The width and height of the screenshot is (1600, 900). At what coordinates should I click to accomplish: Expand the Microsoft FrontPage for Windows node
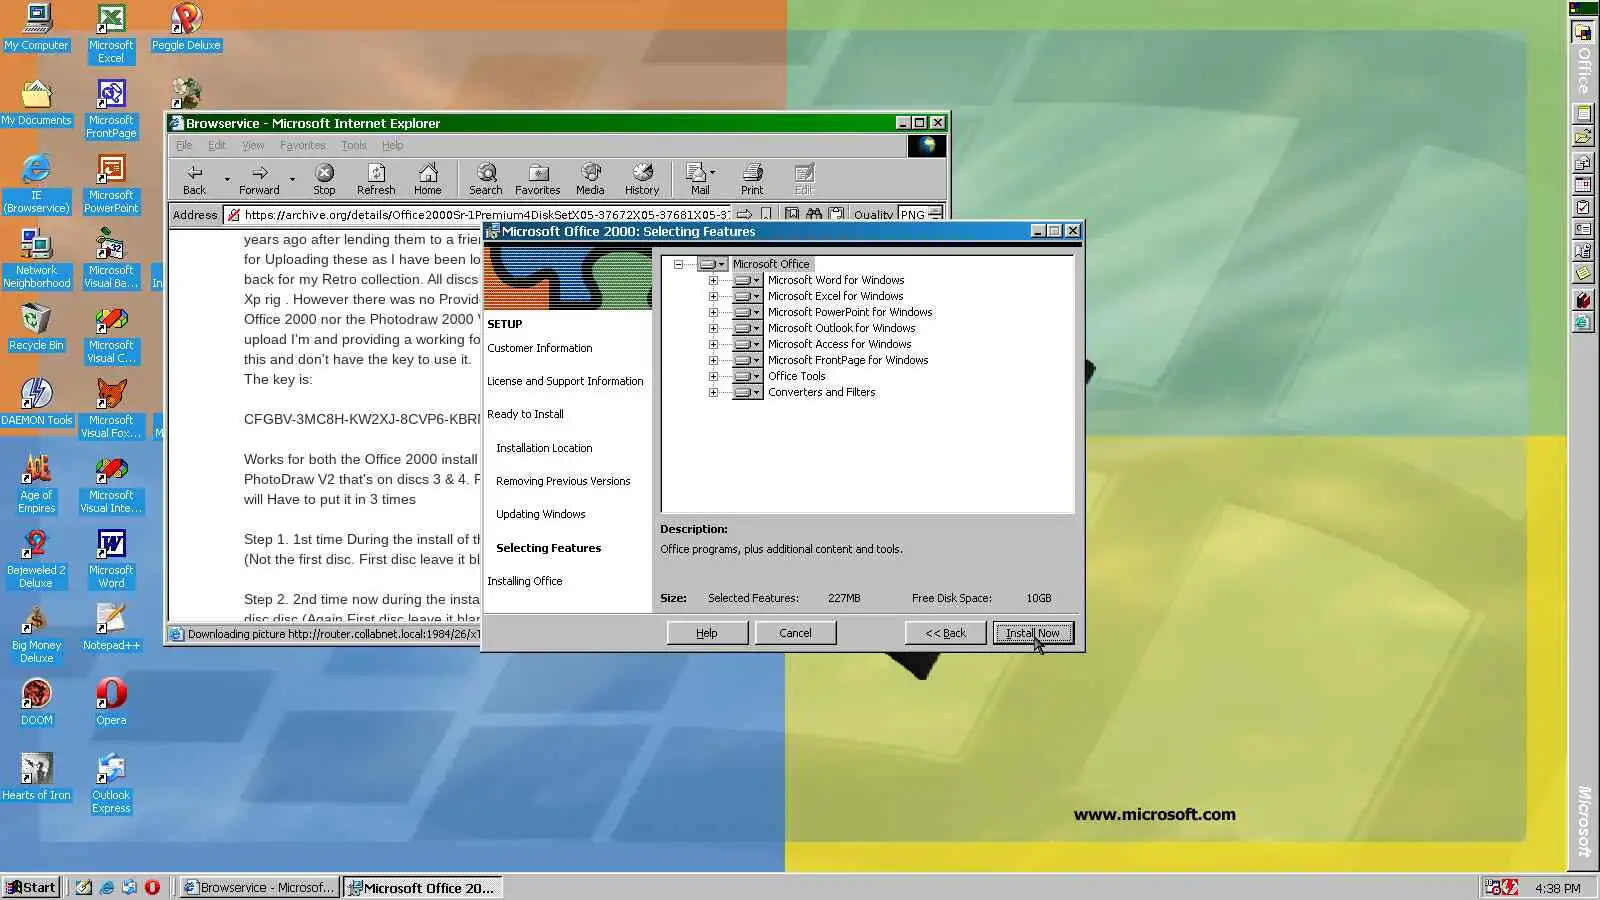coord(713,360)
